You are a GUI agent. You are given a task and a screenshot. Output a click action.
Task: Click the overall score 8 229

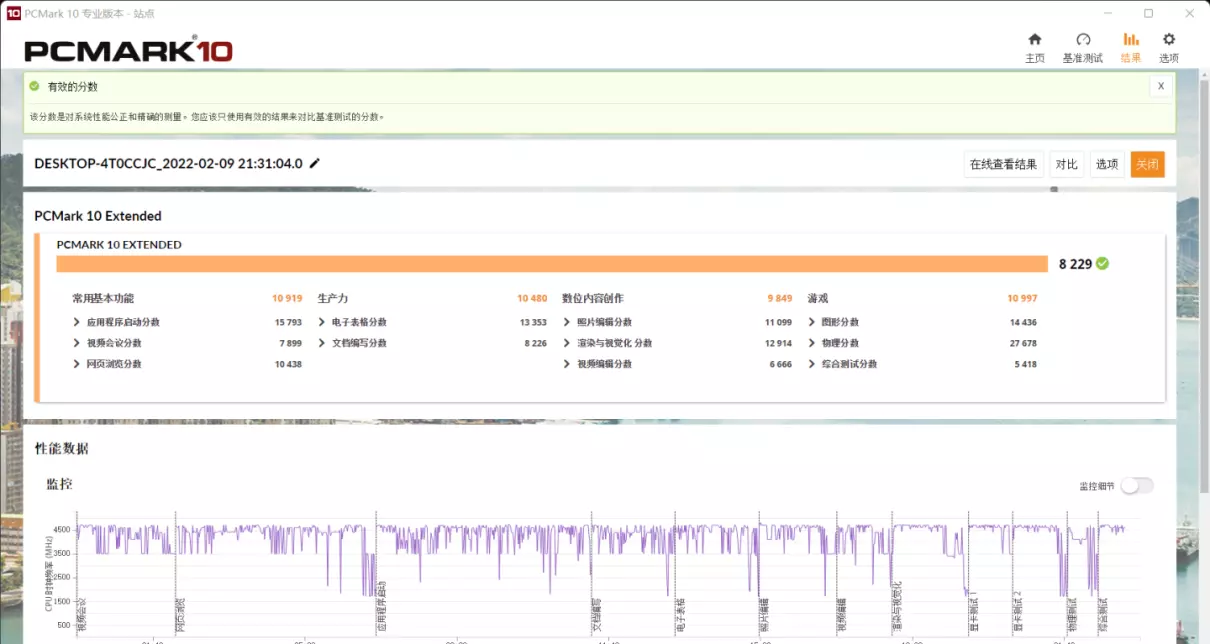[x=1075, y=264]
